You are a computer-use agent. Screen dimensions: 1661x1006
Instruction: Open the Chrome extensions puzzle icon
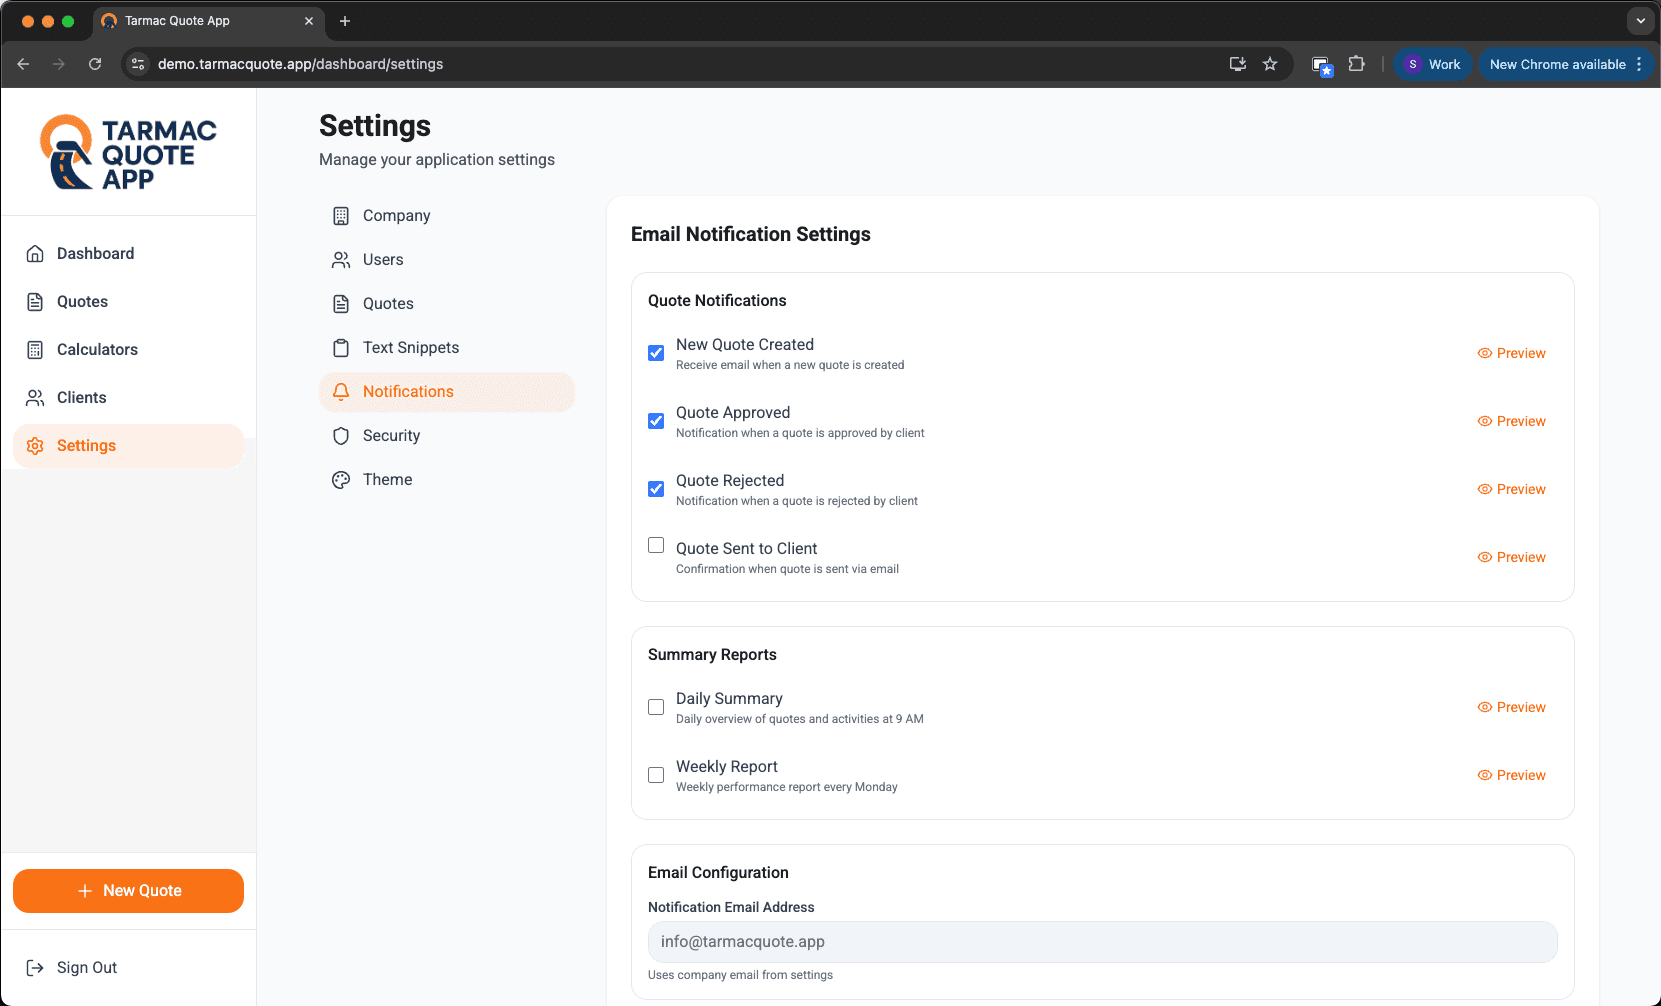(x=1356, y=64)
